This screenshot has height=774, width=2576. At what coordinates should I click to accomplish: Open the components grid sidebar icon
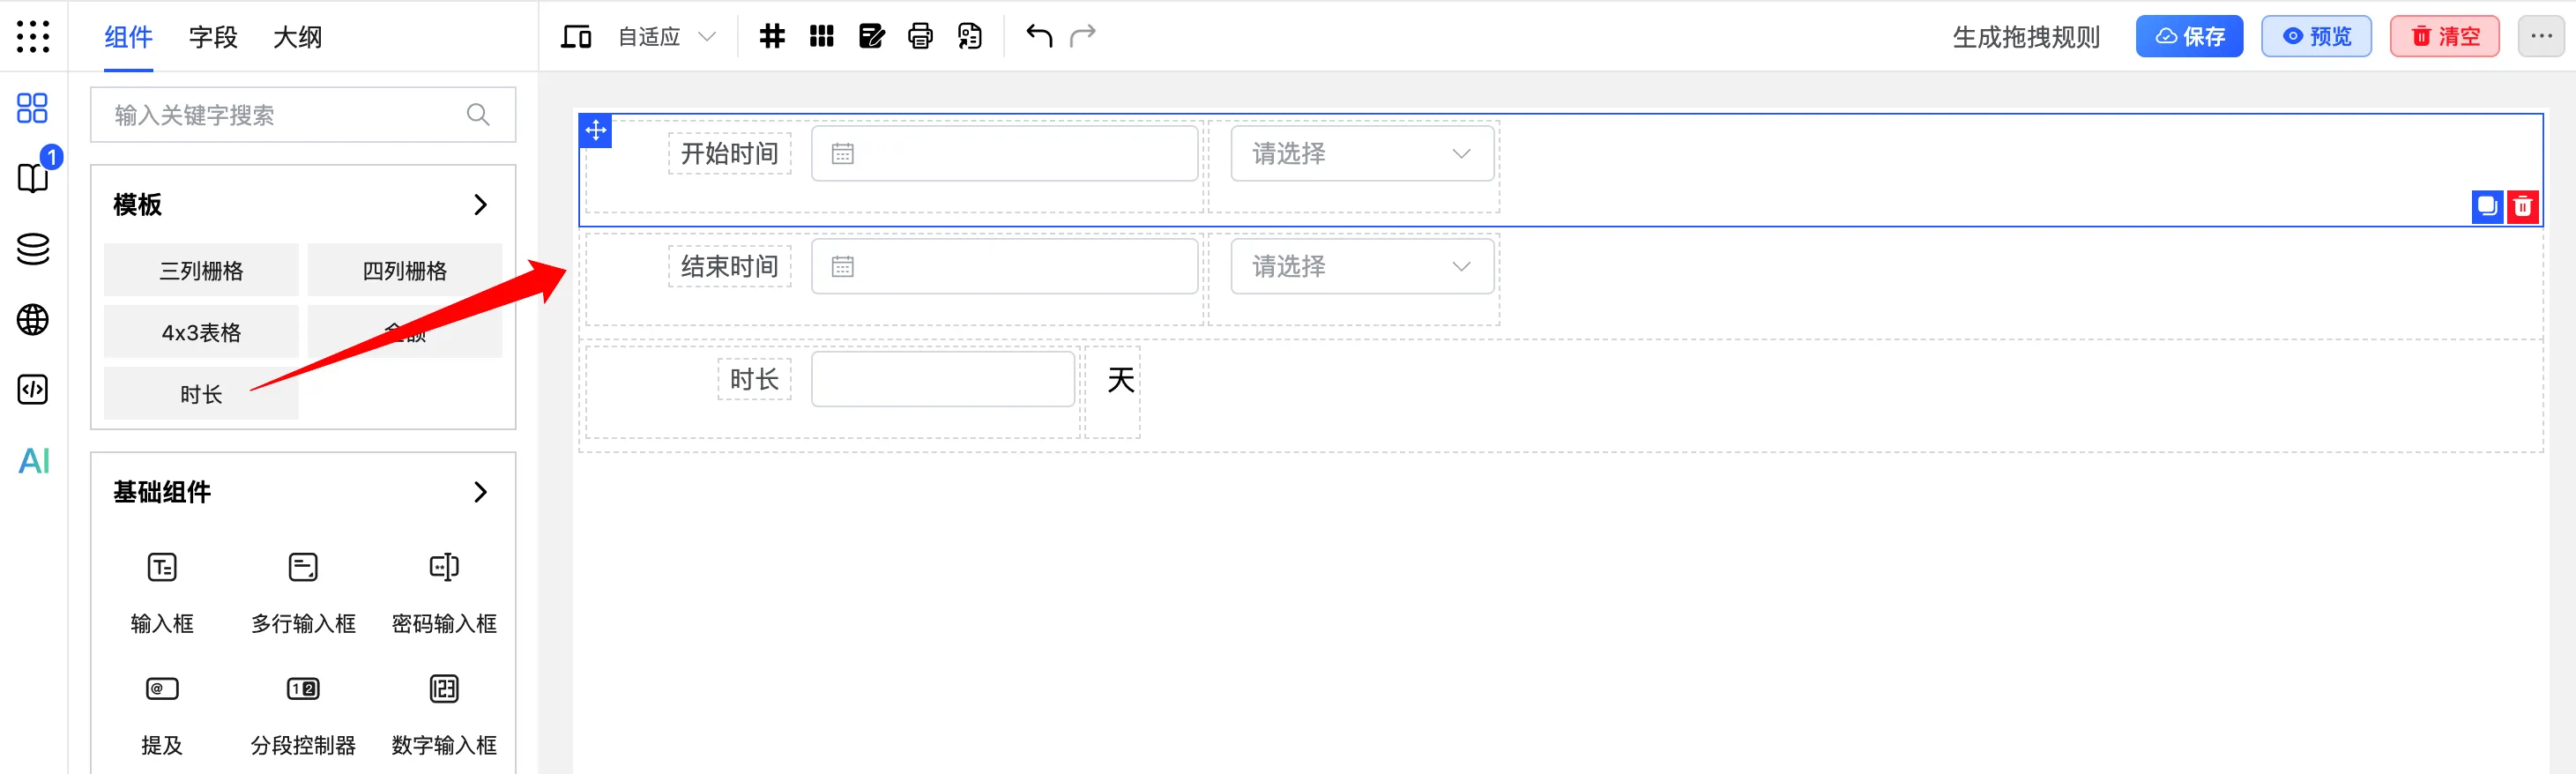point(33,108)
